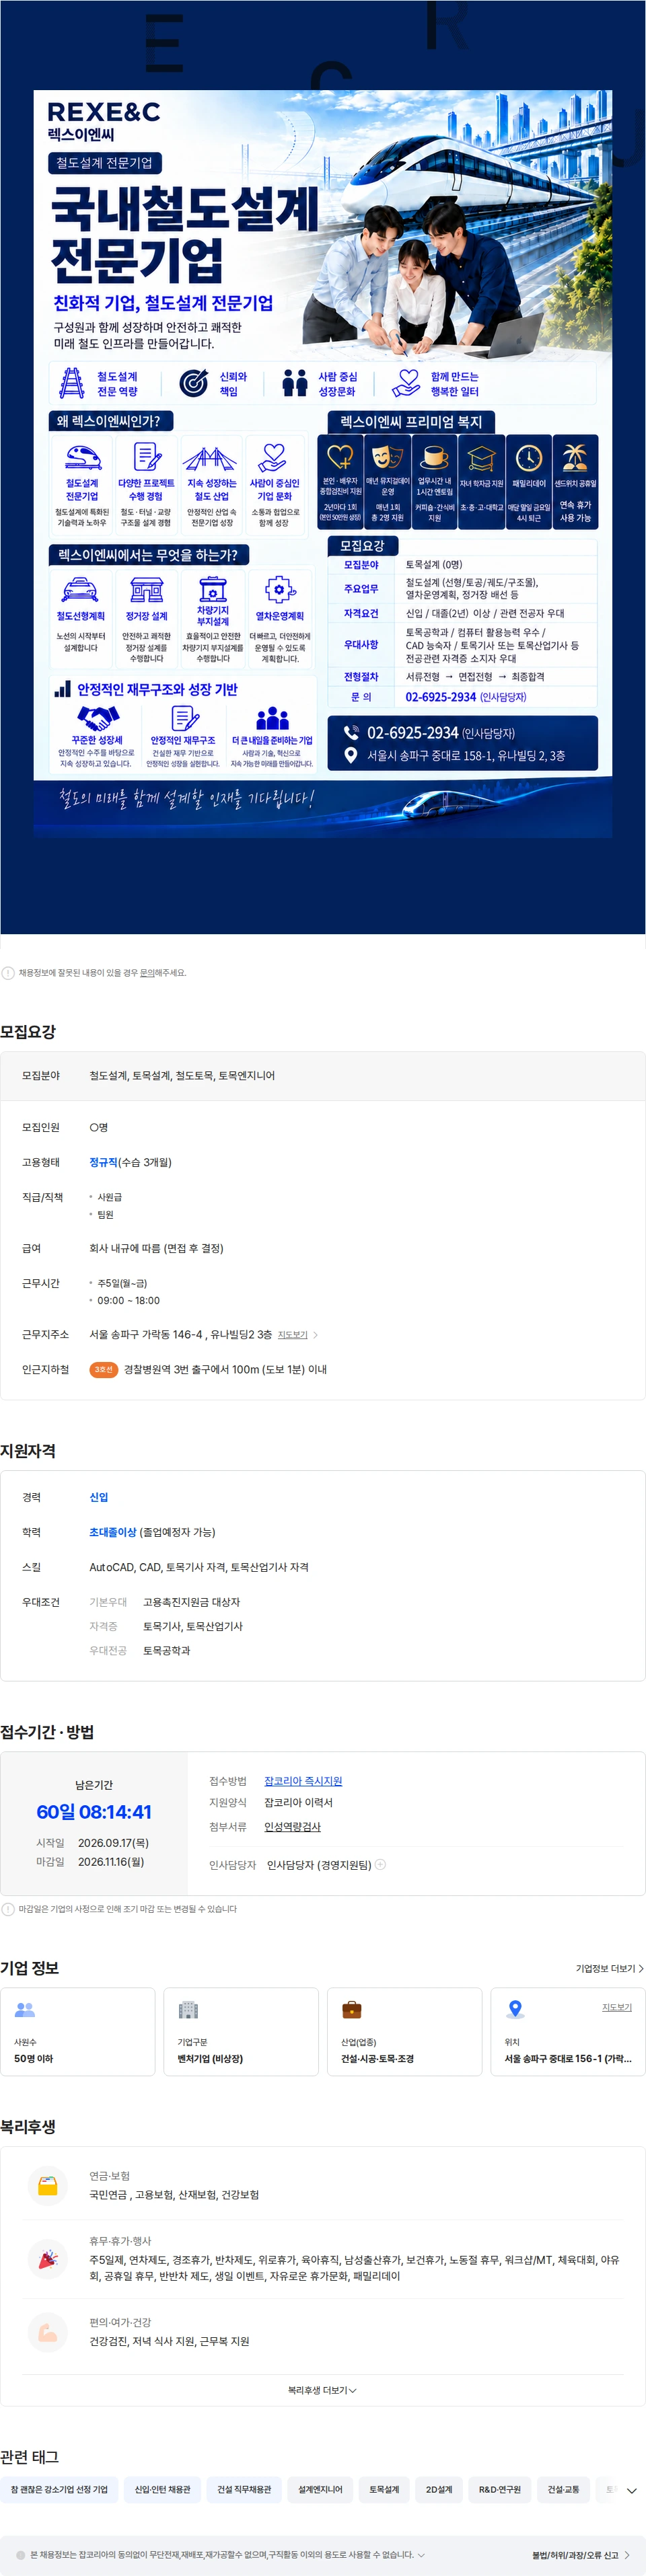The width and height of the screenshot is (646, 2576).
Task: Click the palm tree icon for 샌드위치 공휴일
Action: (575, 457)
